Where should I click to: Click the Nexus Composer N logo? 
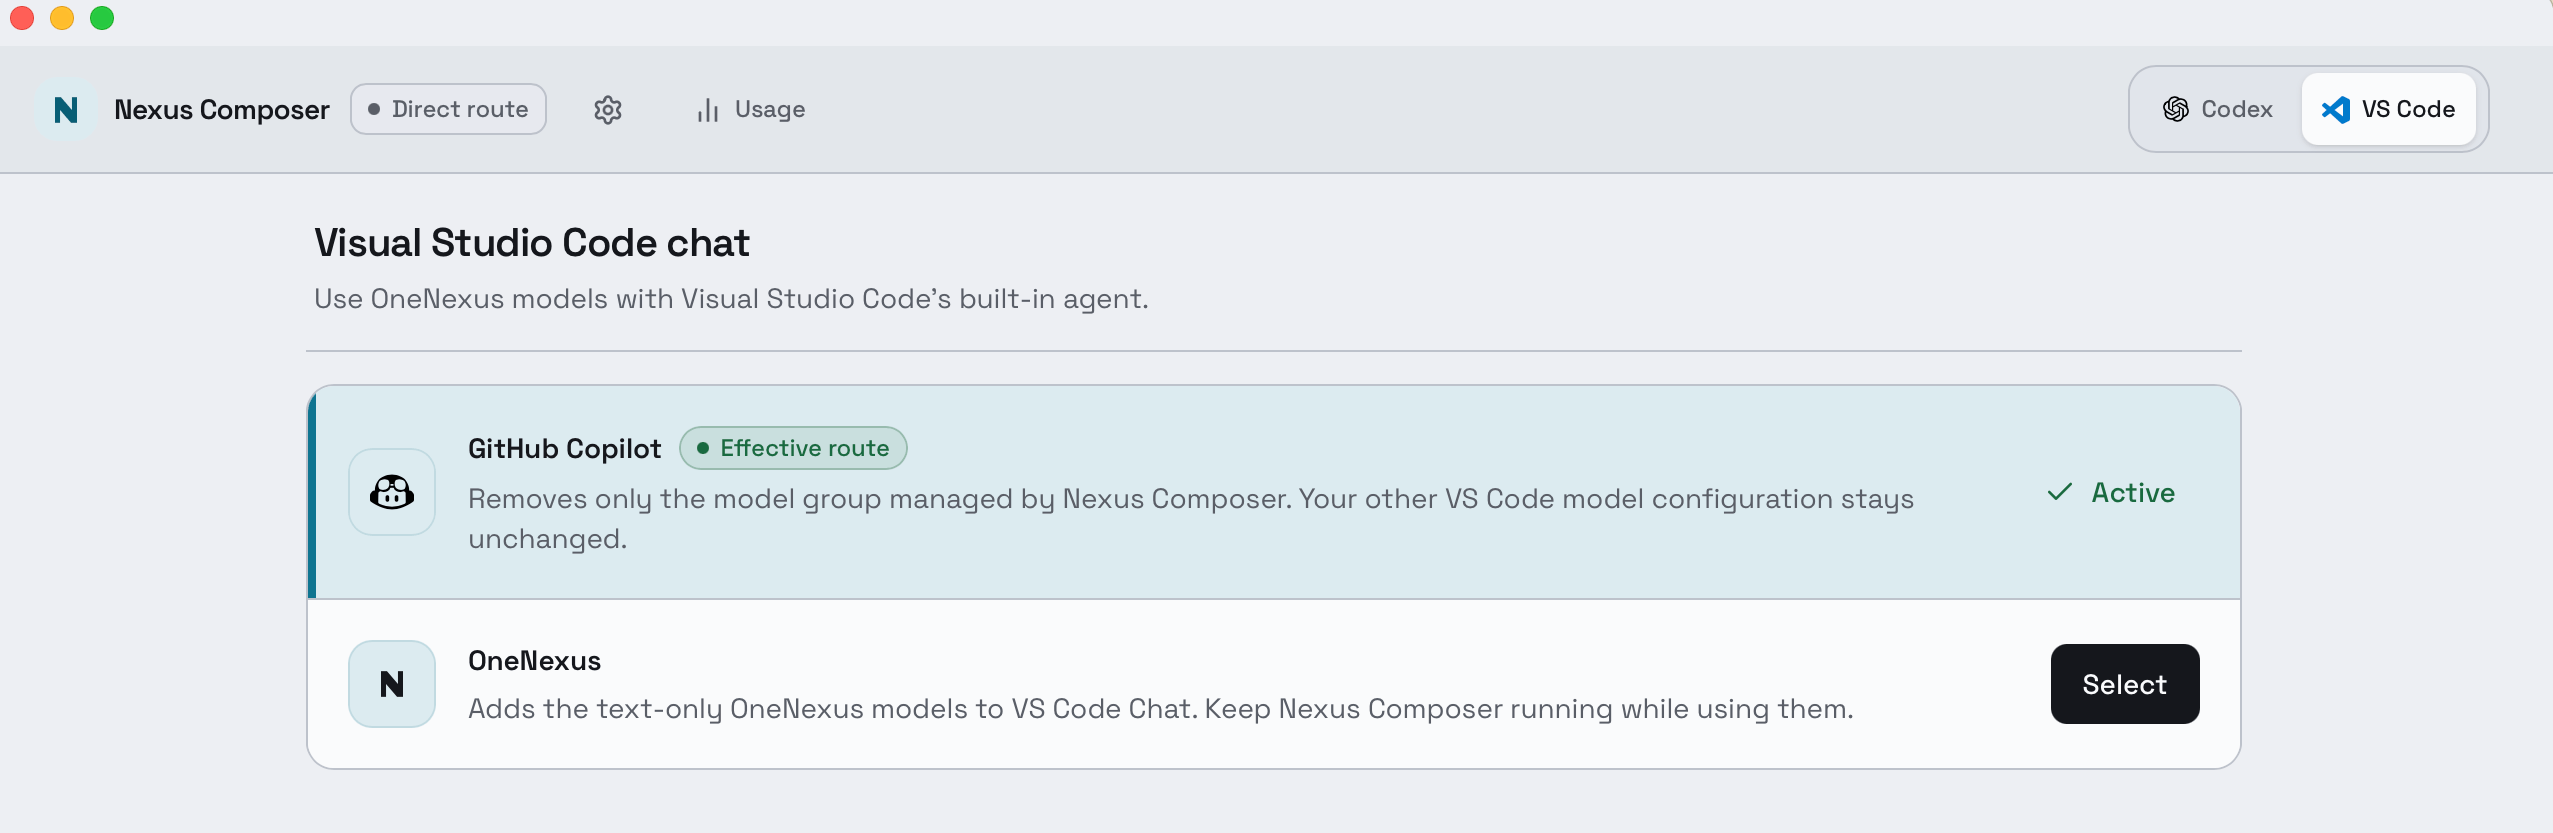point(66,110)
